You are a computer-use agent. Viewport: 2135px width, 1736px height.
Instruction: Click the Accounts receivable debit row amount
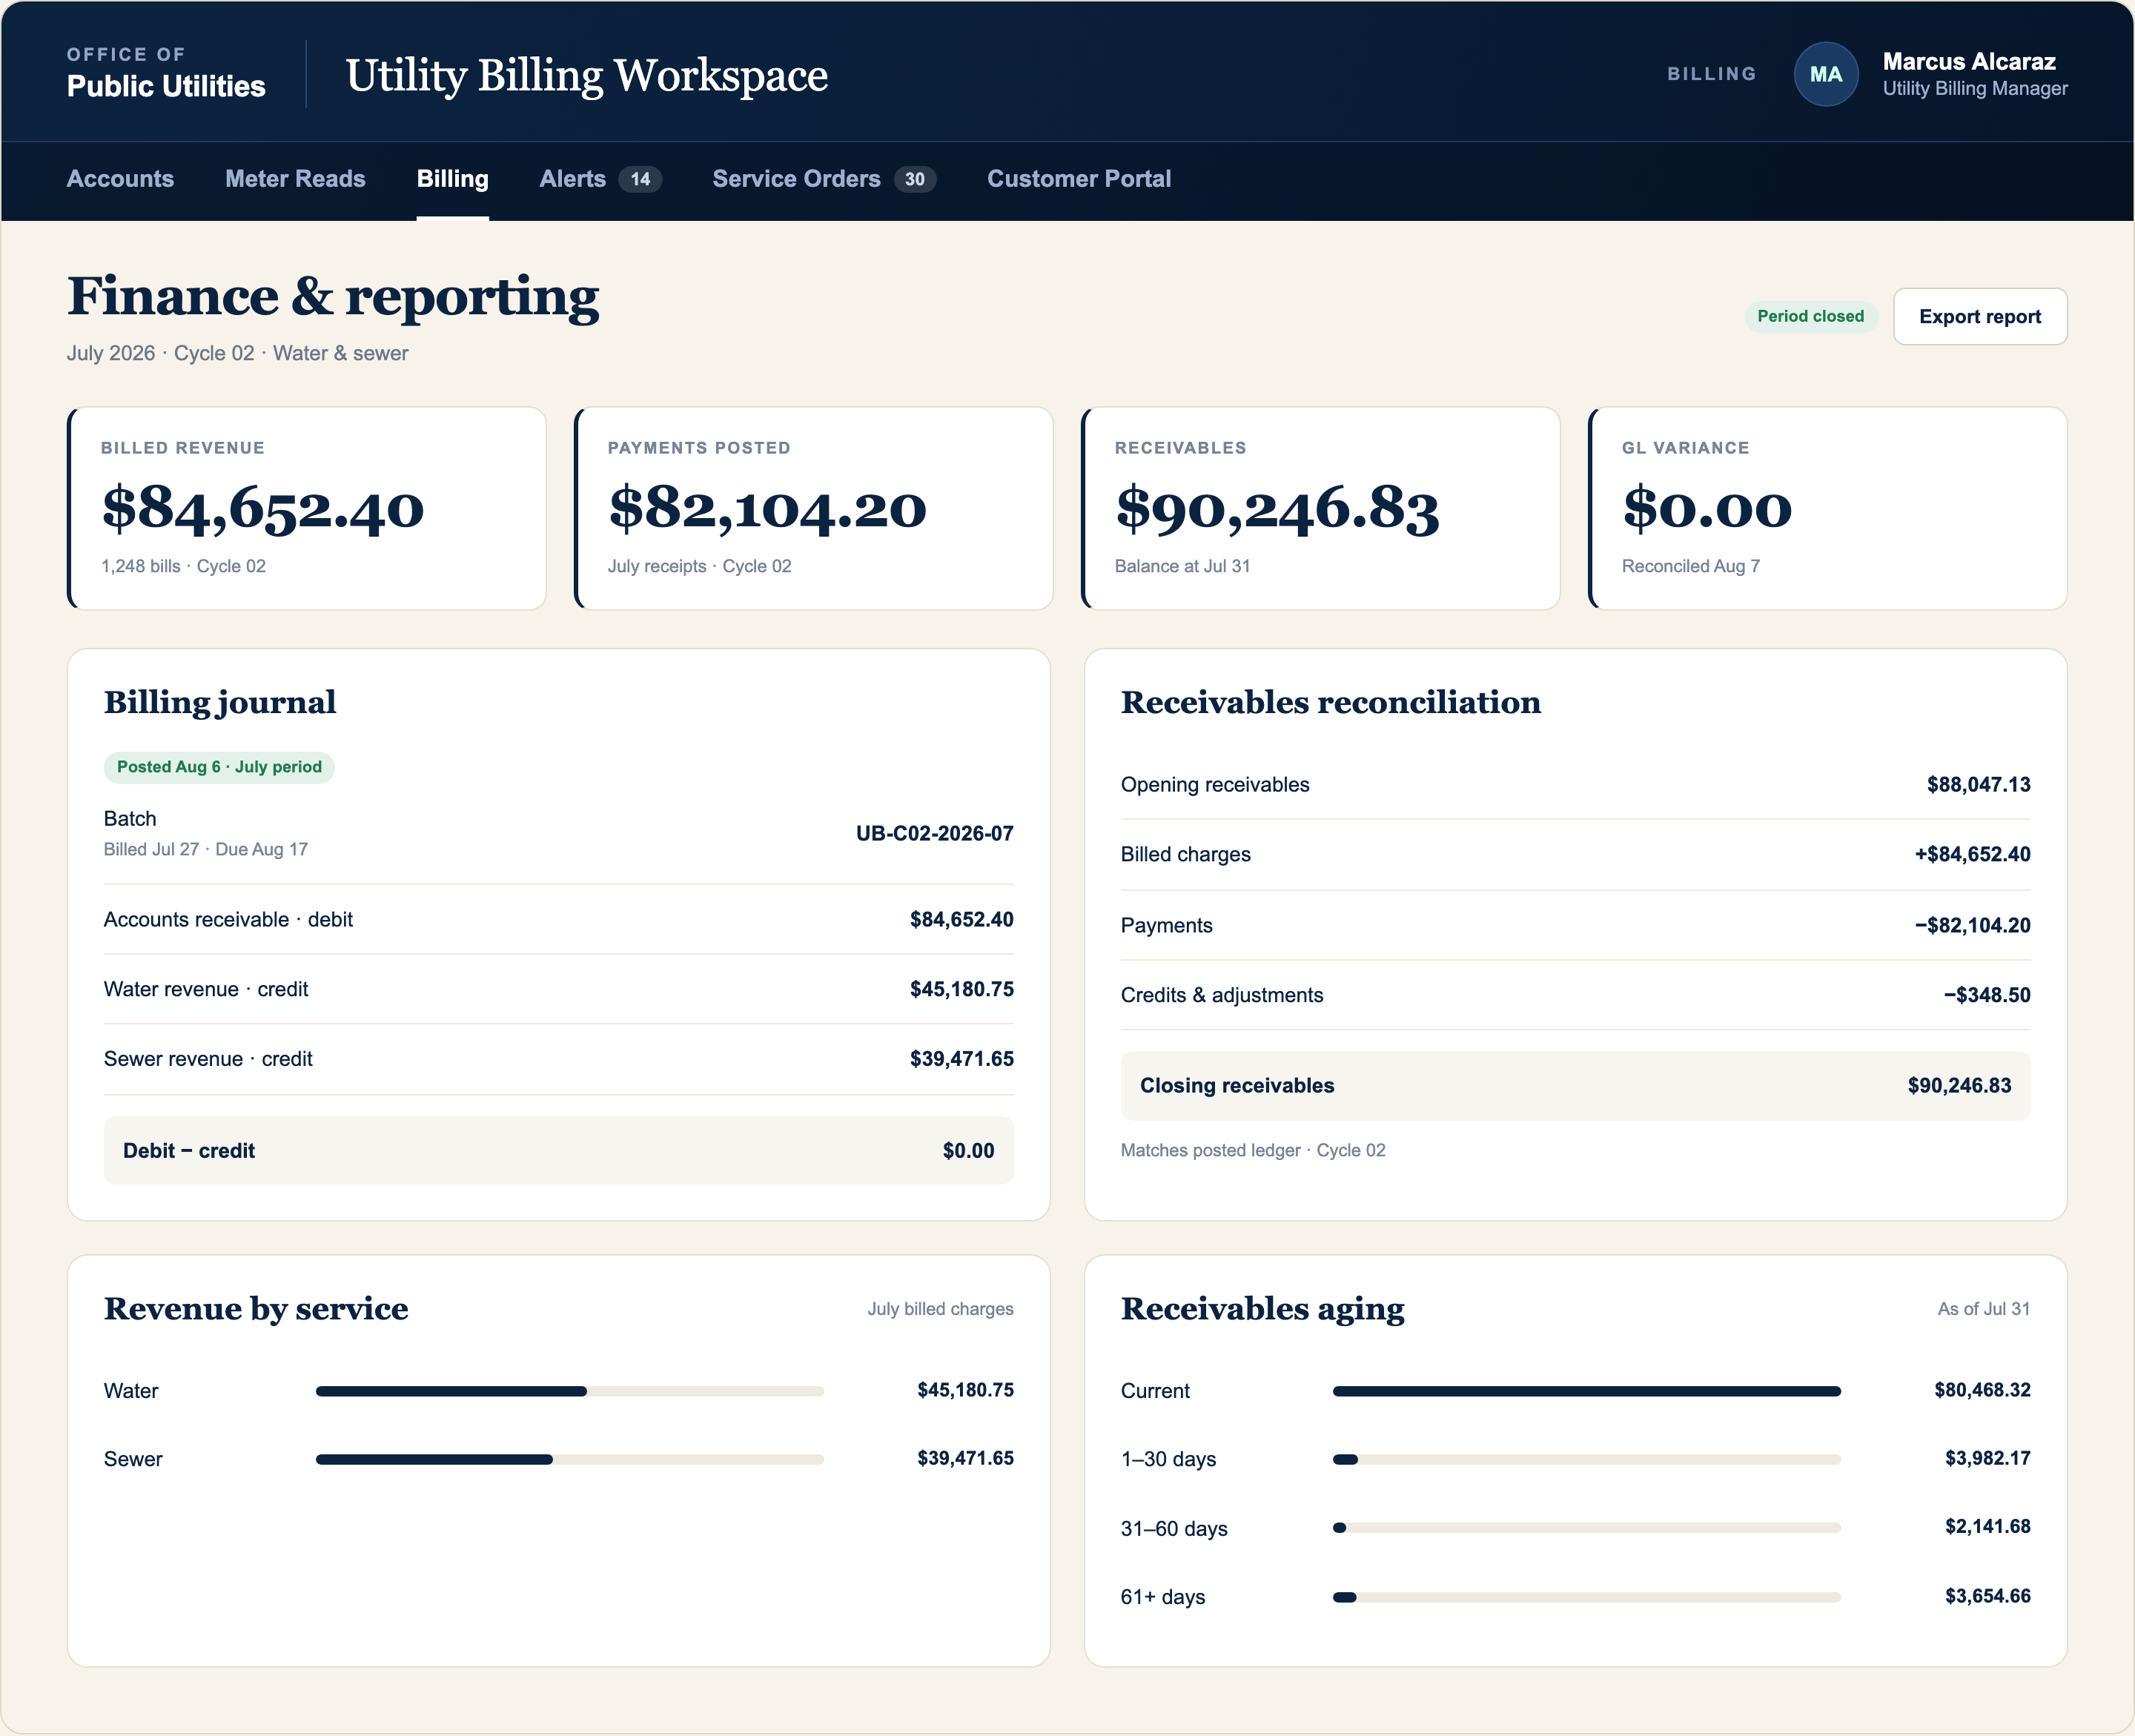click(961, 920)
